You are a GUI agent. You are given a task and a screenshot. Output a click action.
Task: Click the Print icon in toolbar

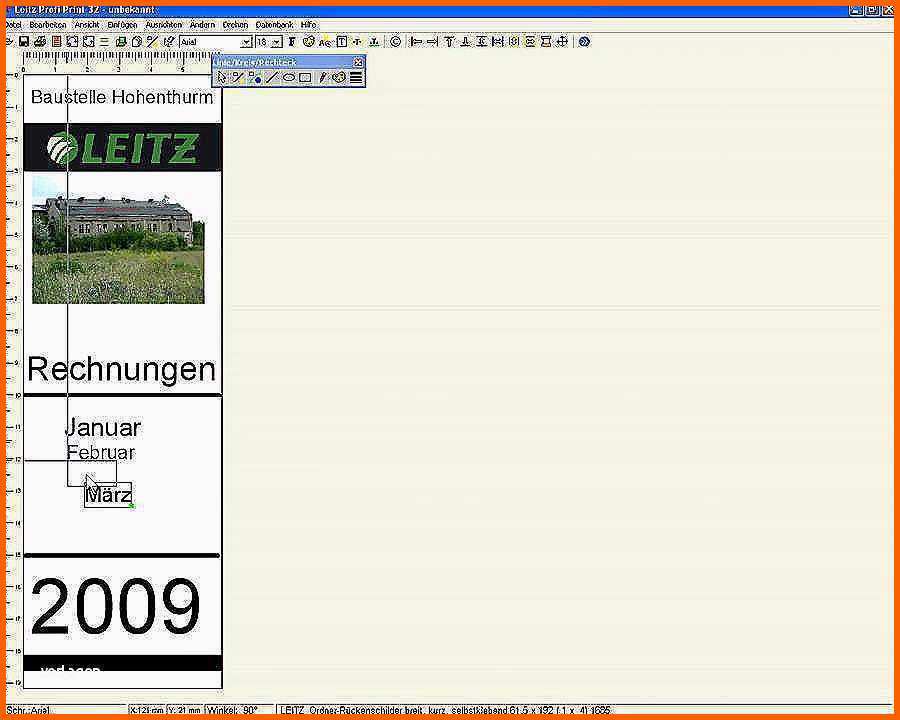click(x=40, y=41)
